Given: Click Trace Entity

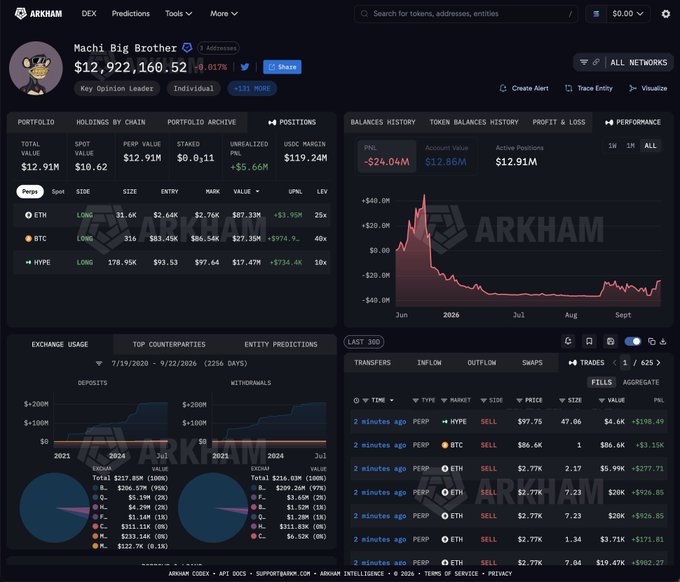Looking at the screenshot, I should [x=588, y=88].
